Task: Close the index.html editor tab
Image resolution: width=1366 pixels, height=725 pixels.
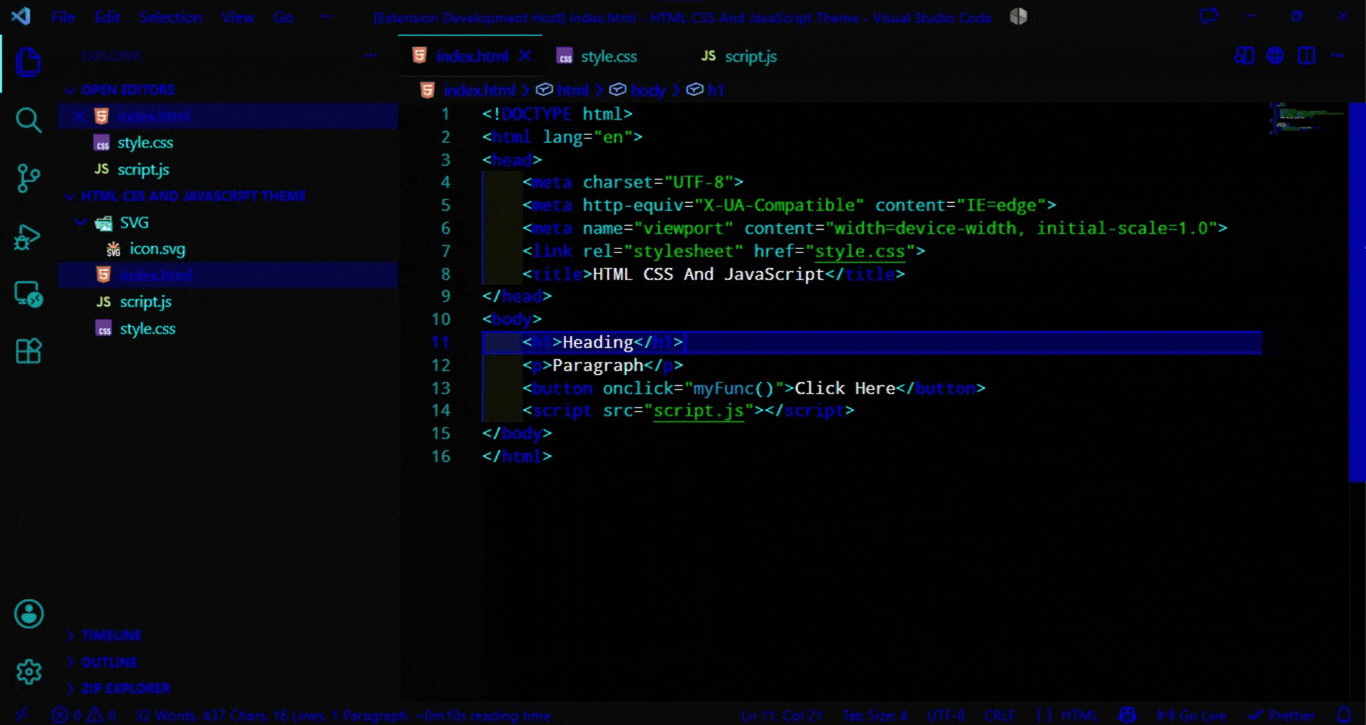Action: tap(525, 56)
